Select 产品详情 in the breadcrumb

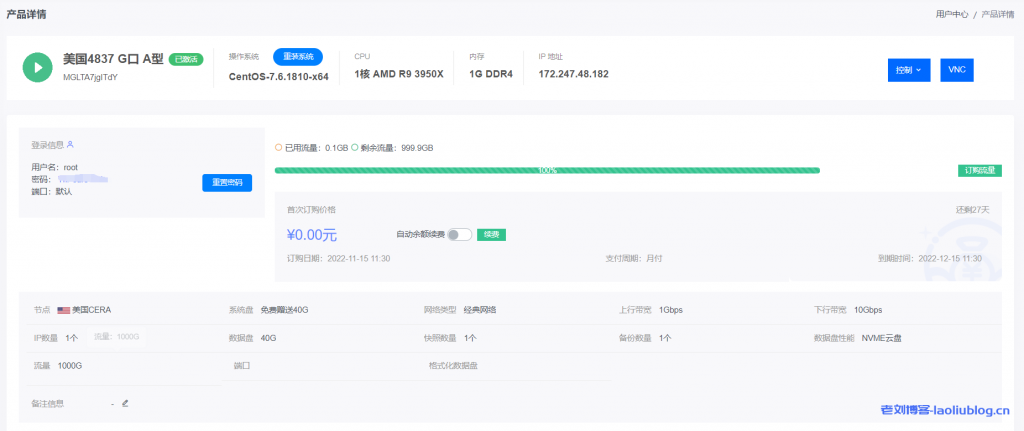pos(999,14)
